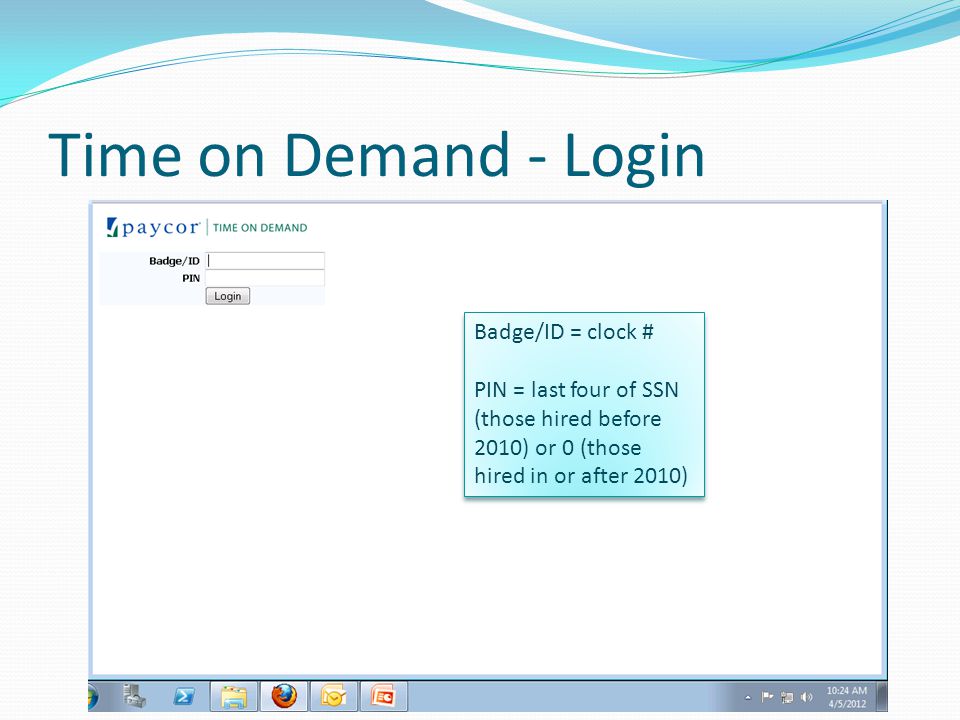Click the PIN input field
960x720 pixels.
coord(264,278)
